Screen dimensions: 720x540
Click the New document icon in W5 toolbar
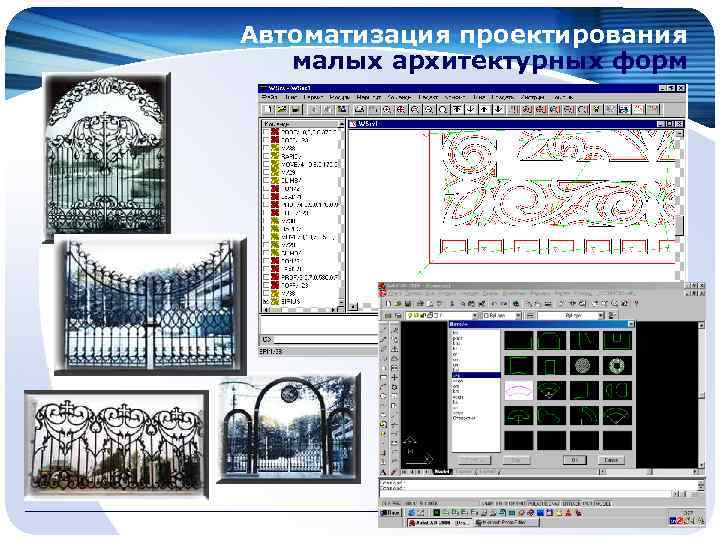coord(269,110)
